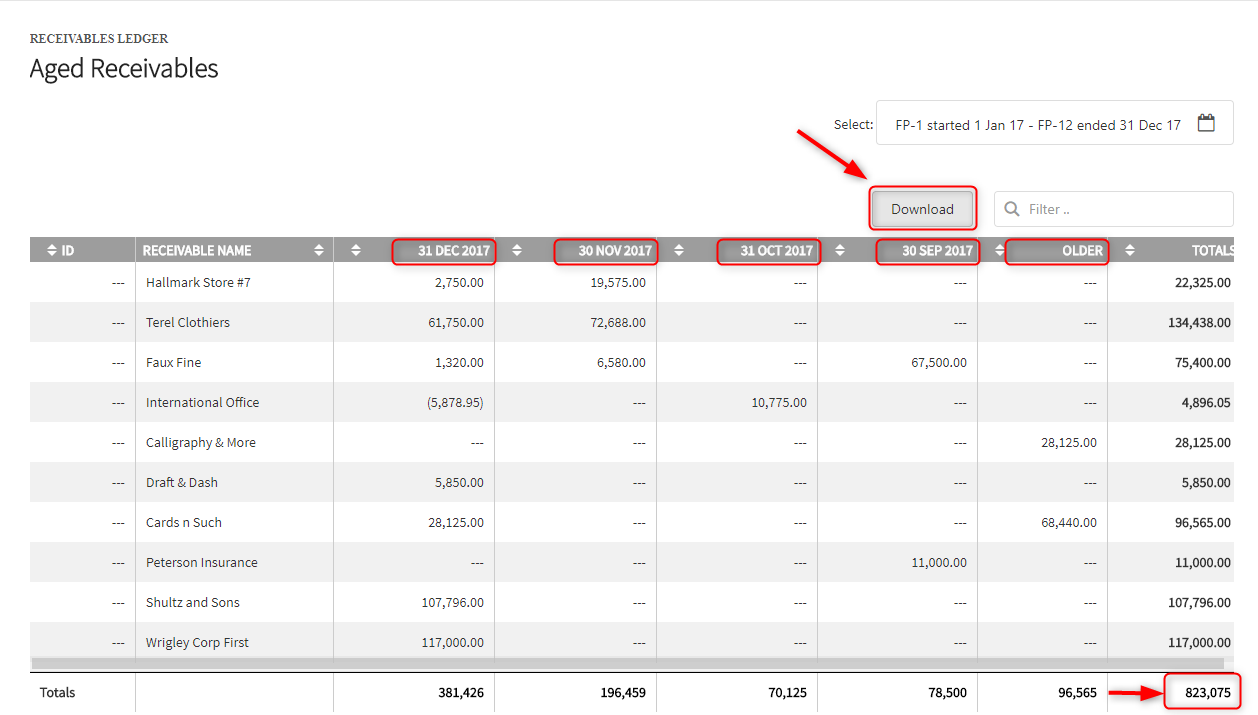Focus the Filter search field
This screenshot has width=1258, height=715.
1113,209
